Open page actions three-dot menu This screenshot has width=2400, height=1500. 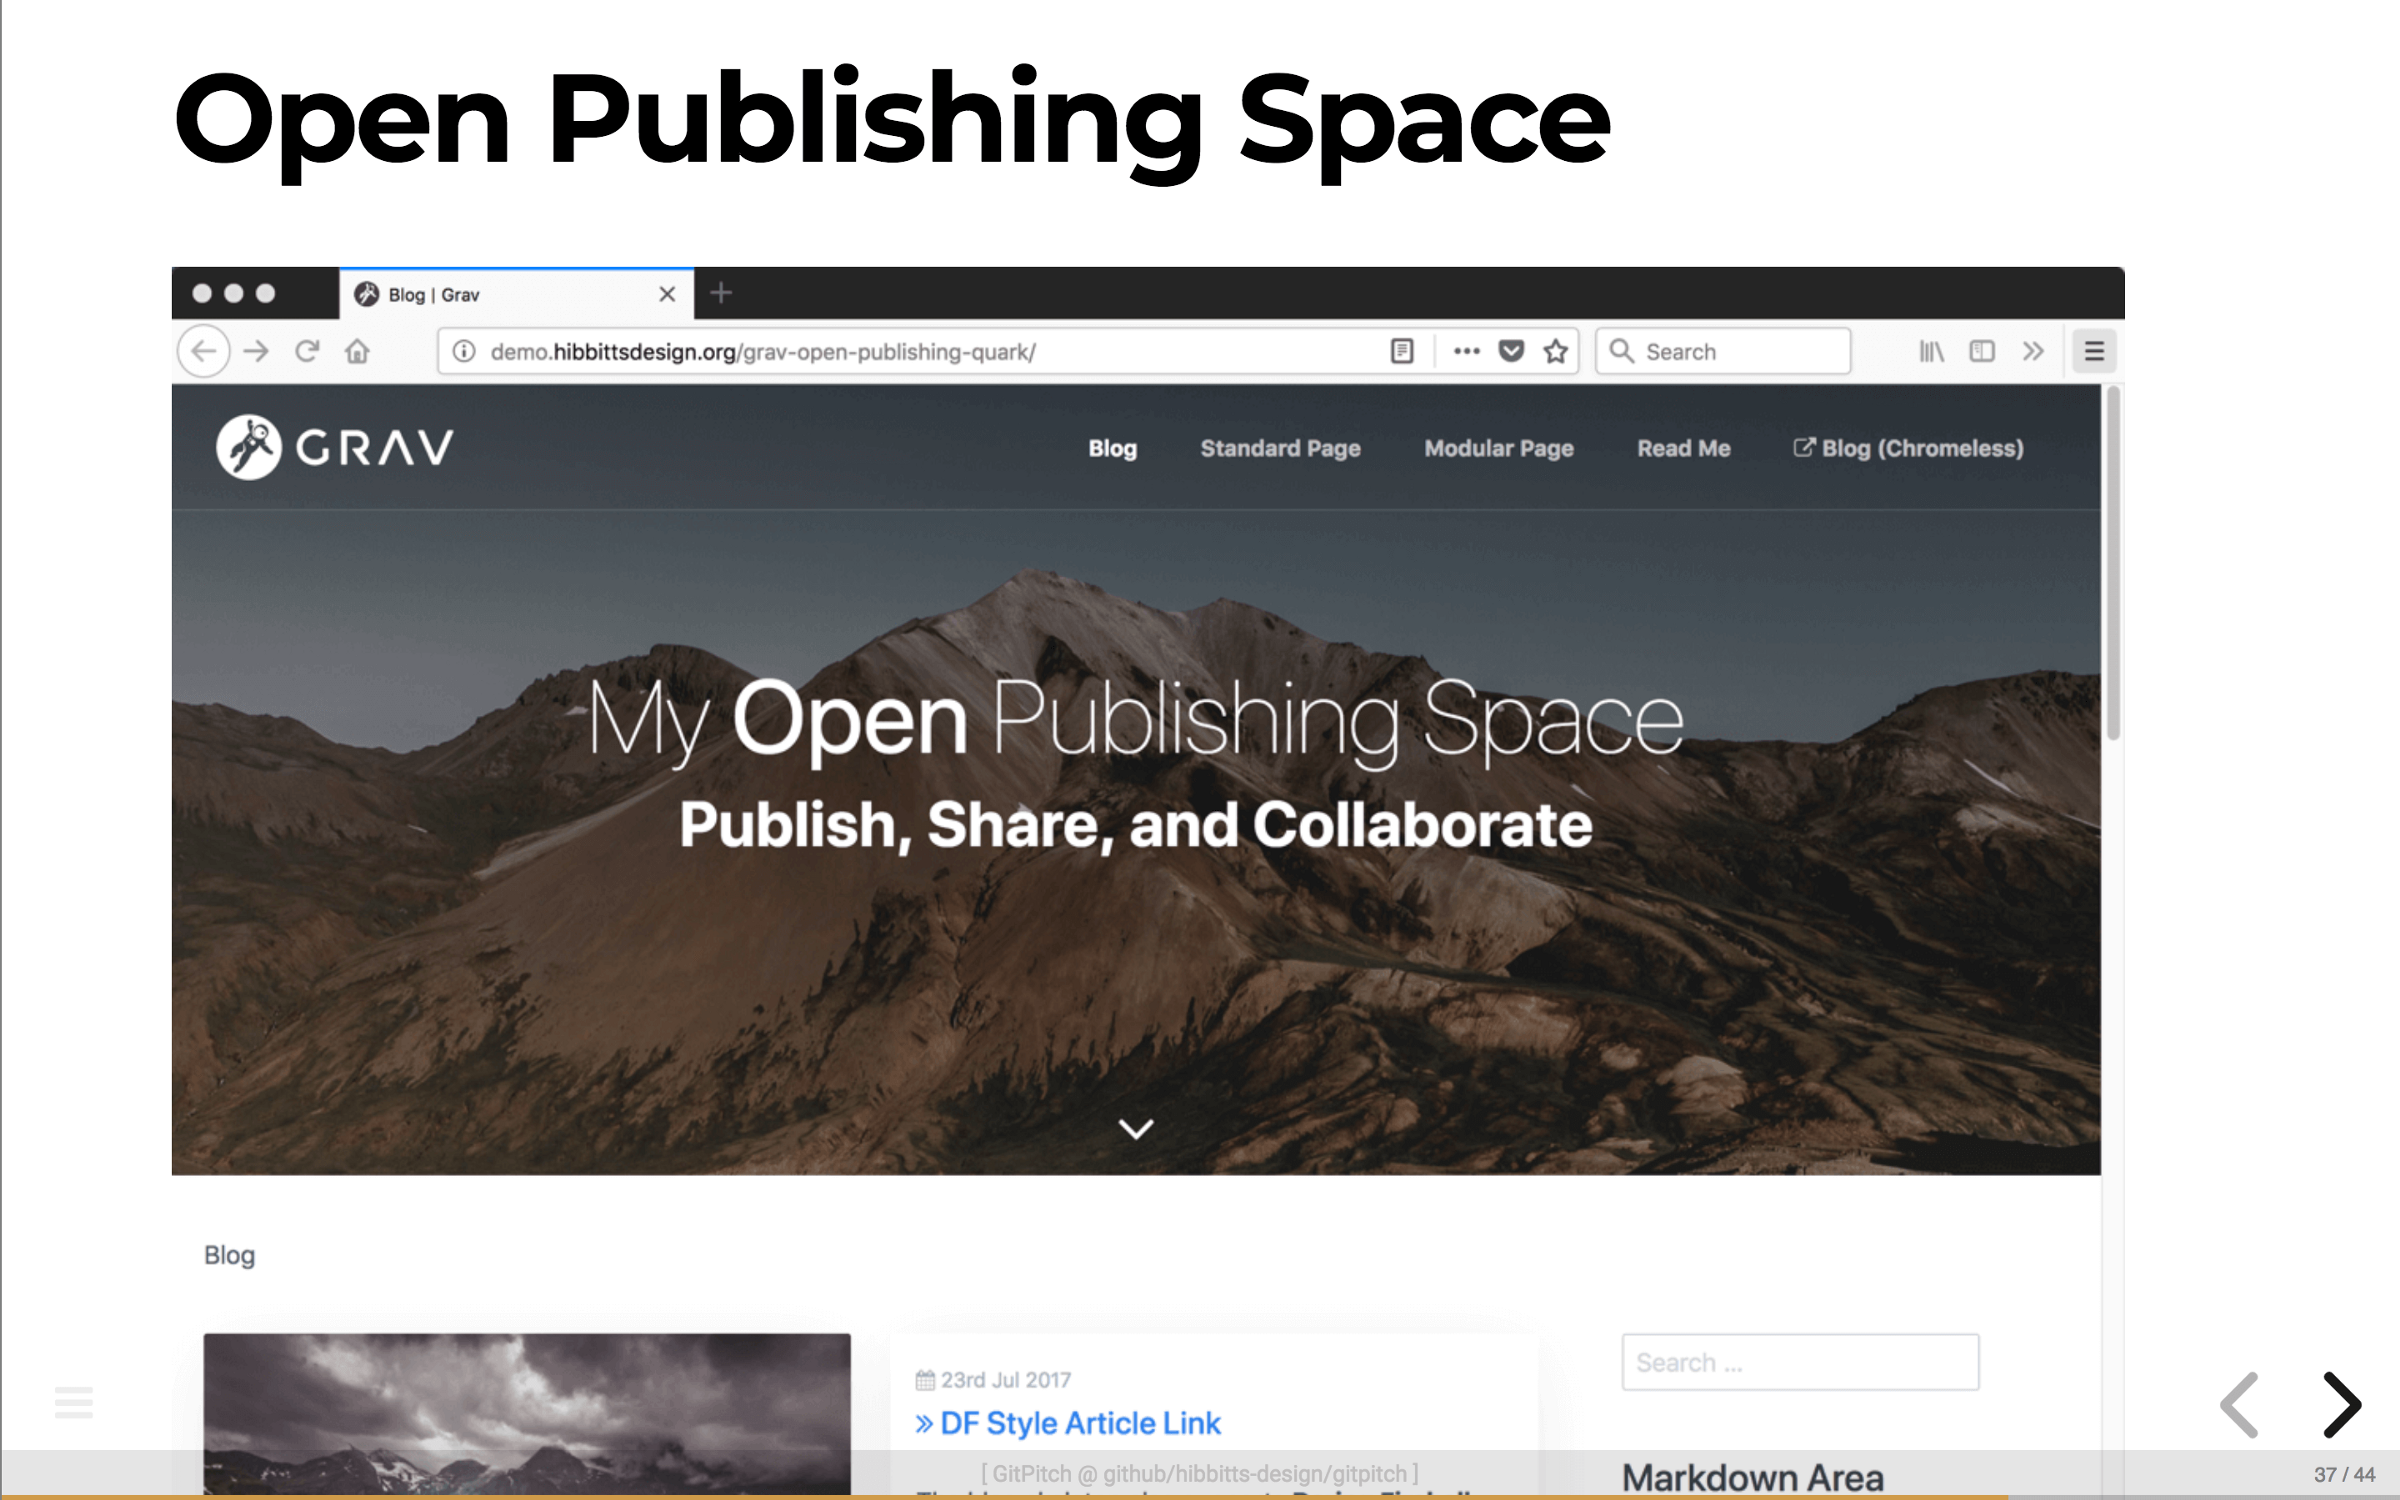1466,351
